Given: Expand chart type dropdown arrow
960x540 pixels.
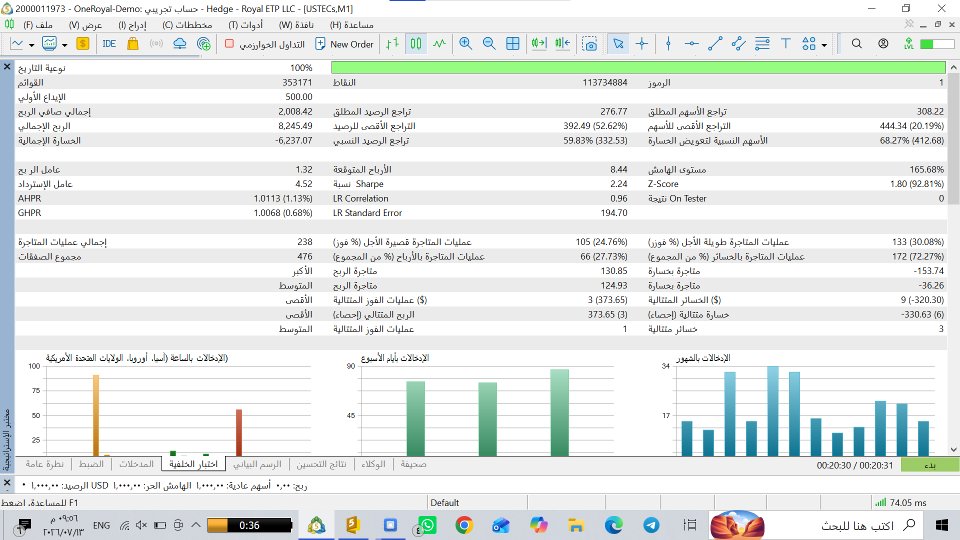Looking at the screenshot, I should click(x=31, y=45).
